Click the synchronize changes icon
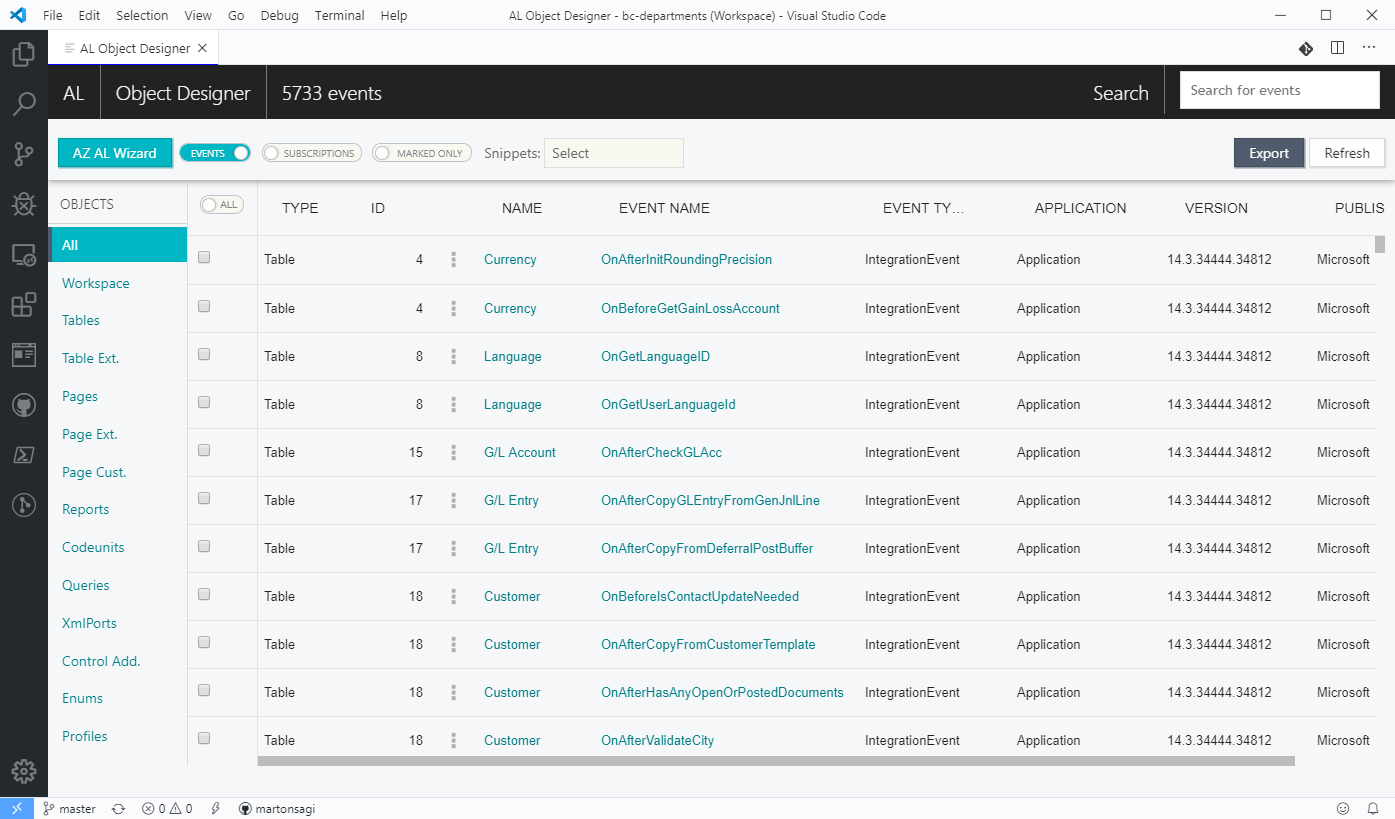The image size is (1395, 819). coord(118,808)
